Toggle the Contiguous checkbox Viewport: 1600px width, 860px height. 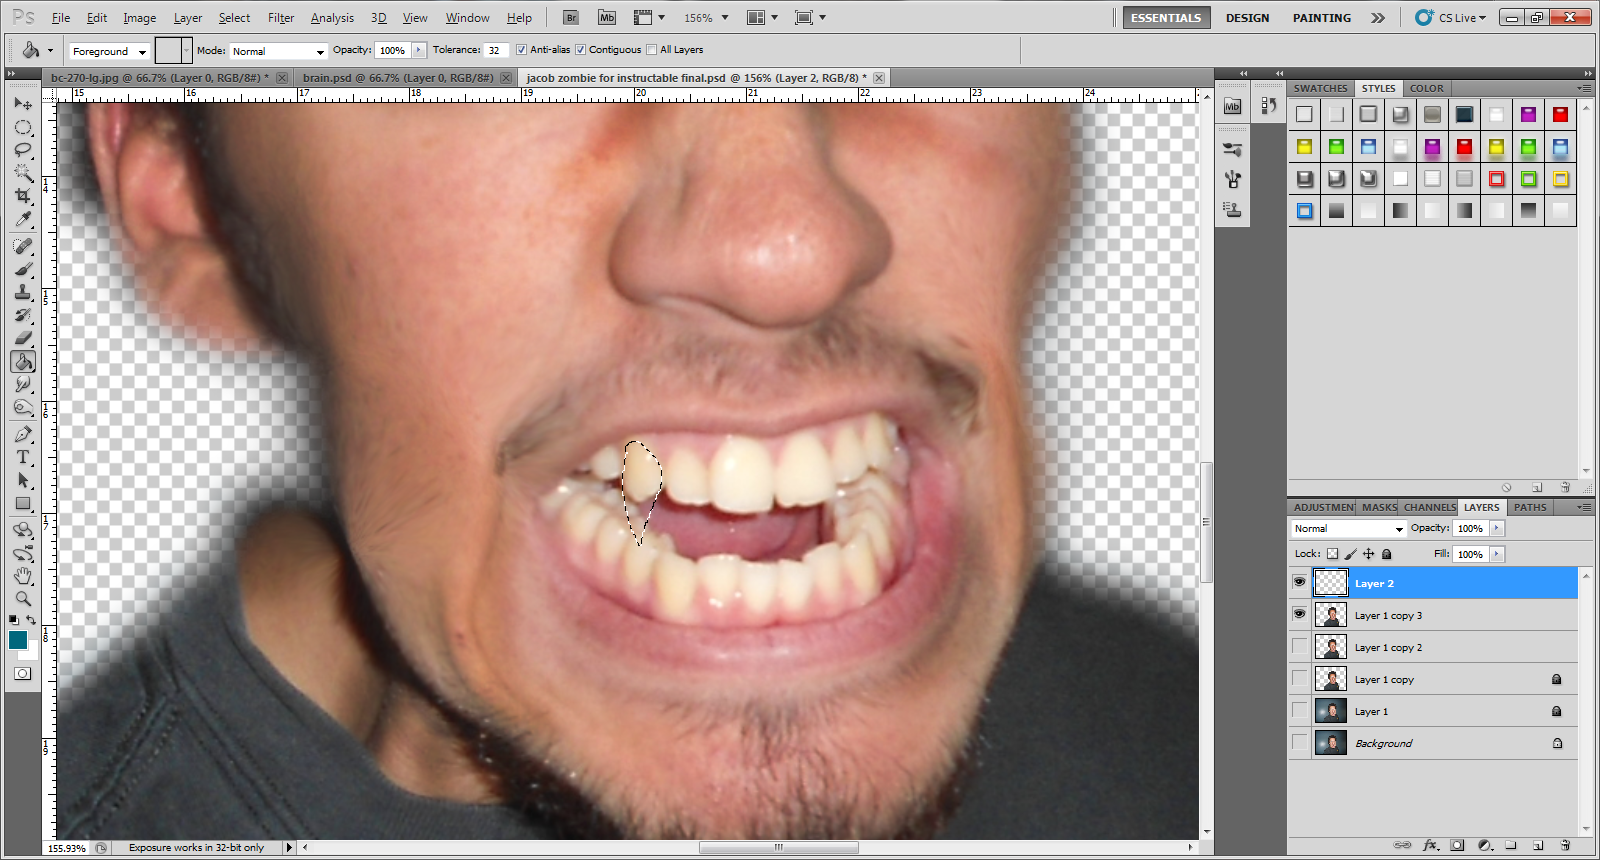point(580,50)
